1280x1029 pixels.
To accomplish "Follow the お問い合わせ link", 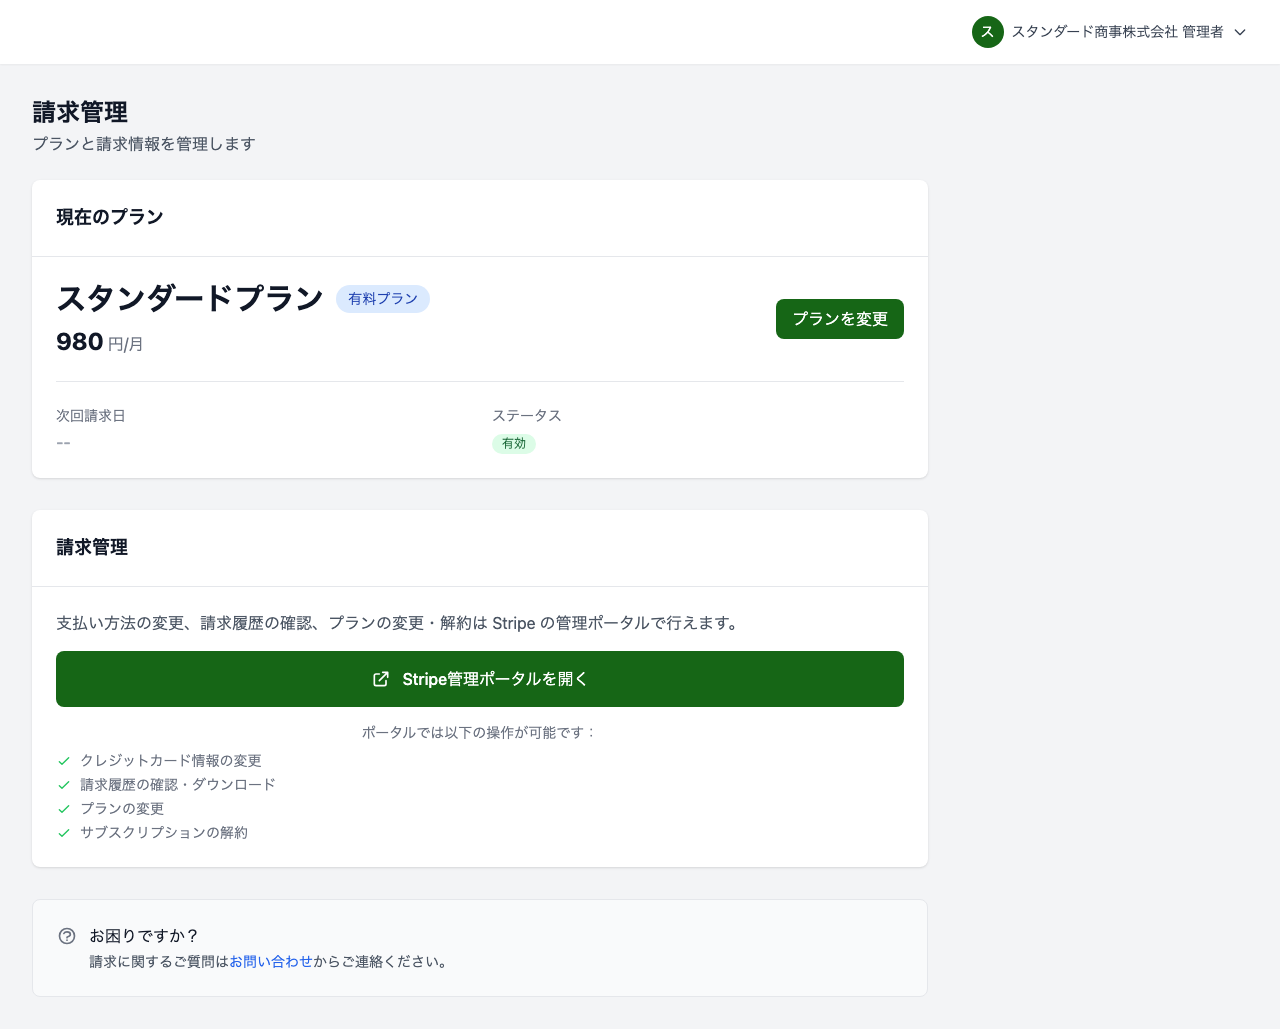I will coord(270,961).
